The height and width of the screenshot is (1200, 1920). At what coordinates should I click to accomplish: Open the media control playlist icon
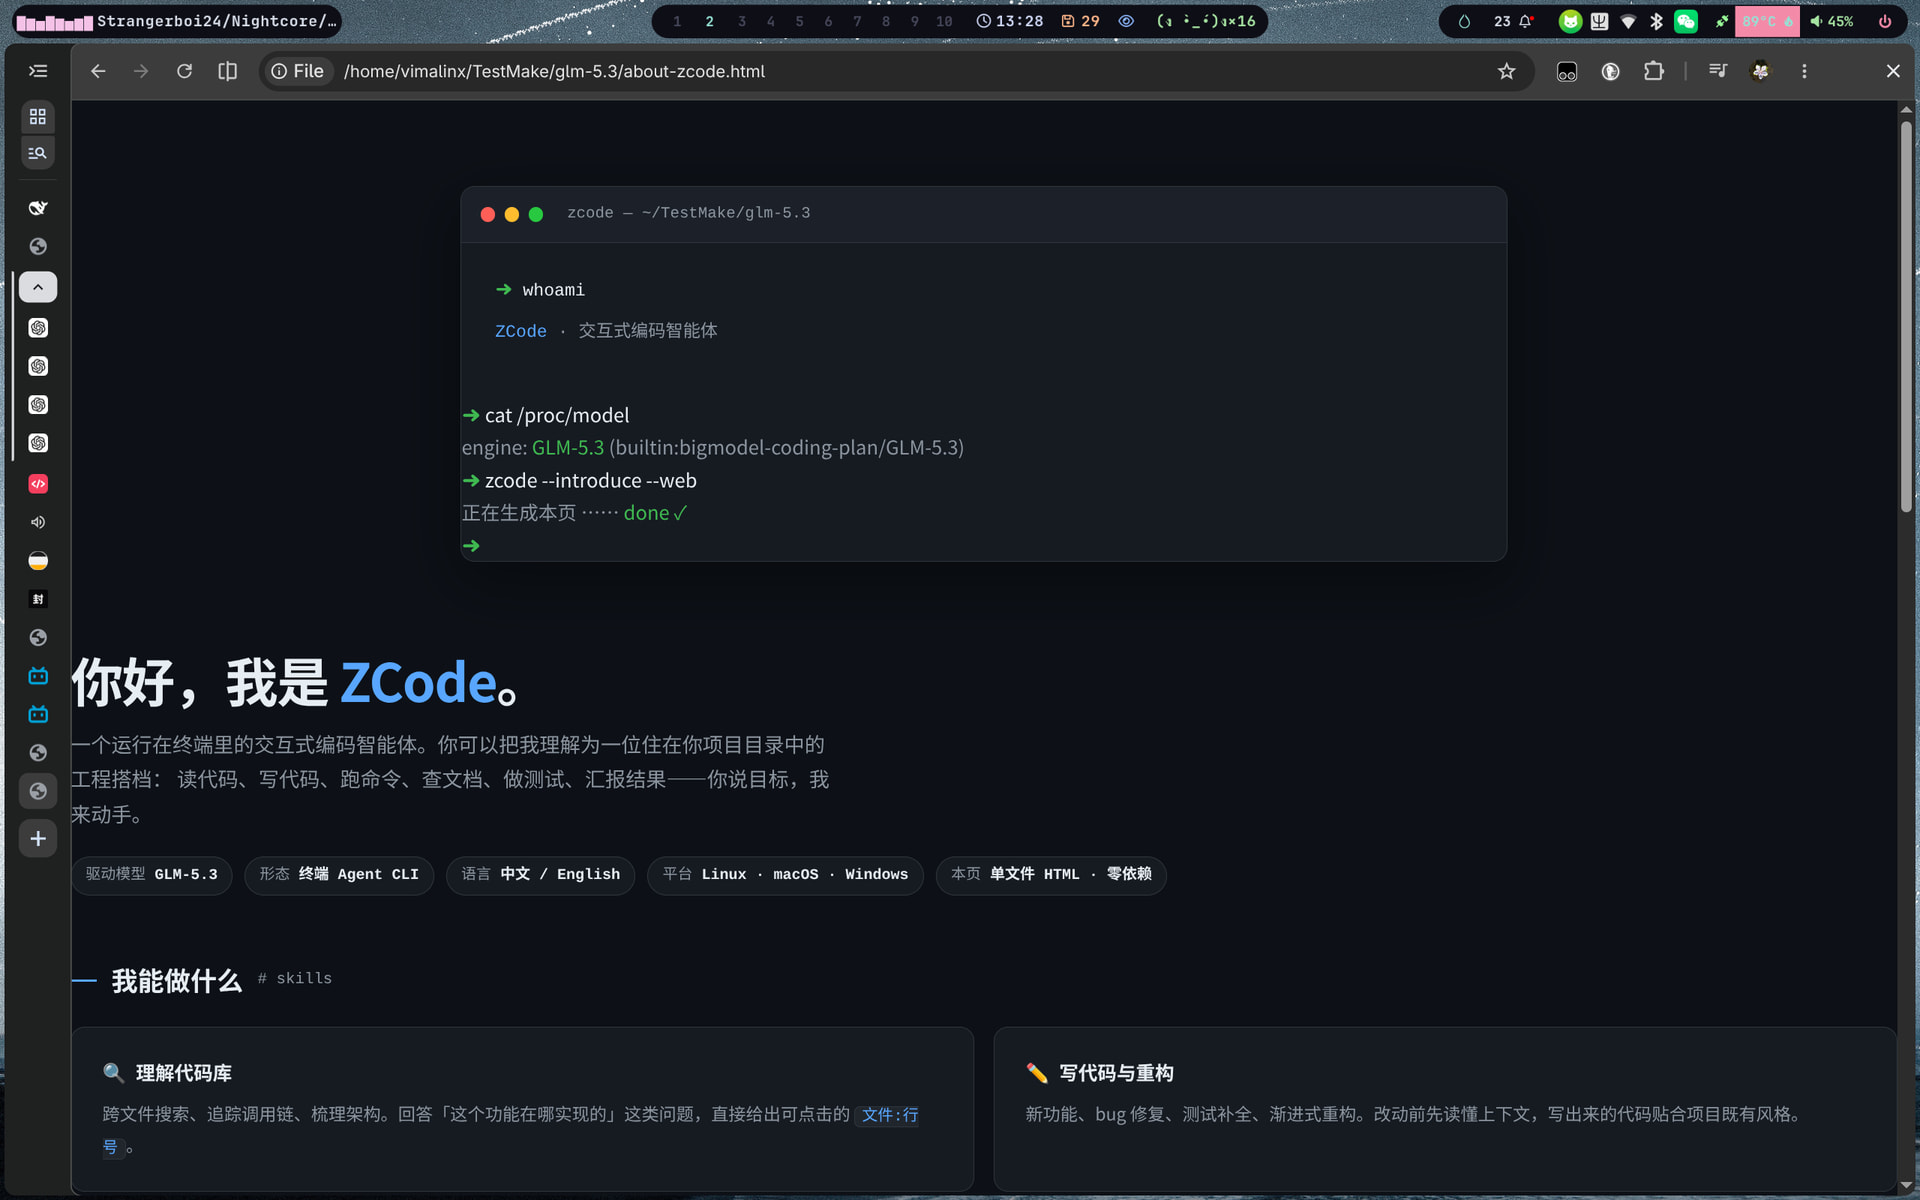[1718, 71]
